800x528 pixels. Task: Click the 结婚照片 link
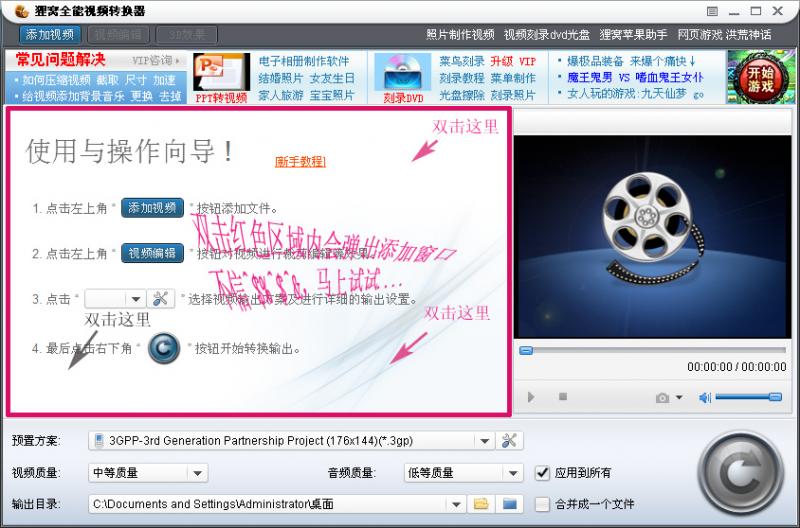coord(281,79)
